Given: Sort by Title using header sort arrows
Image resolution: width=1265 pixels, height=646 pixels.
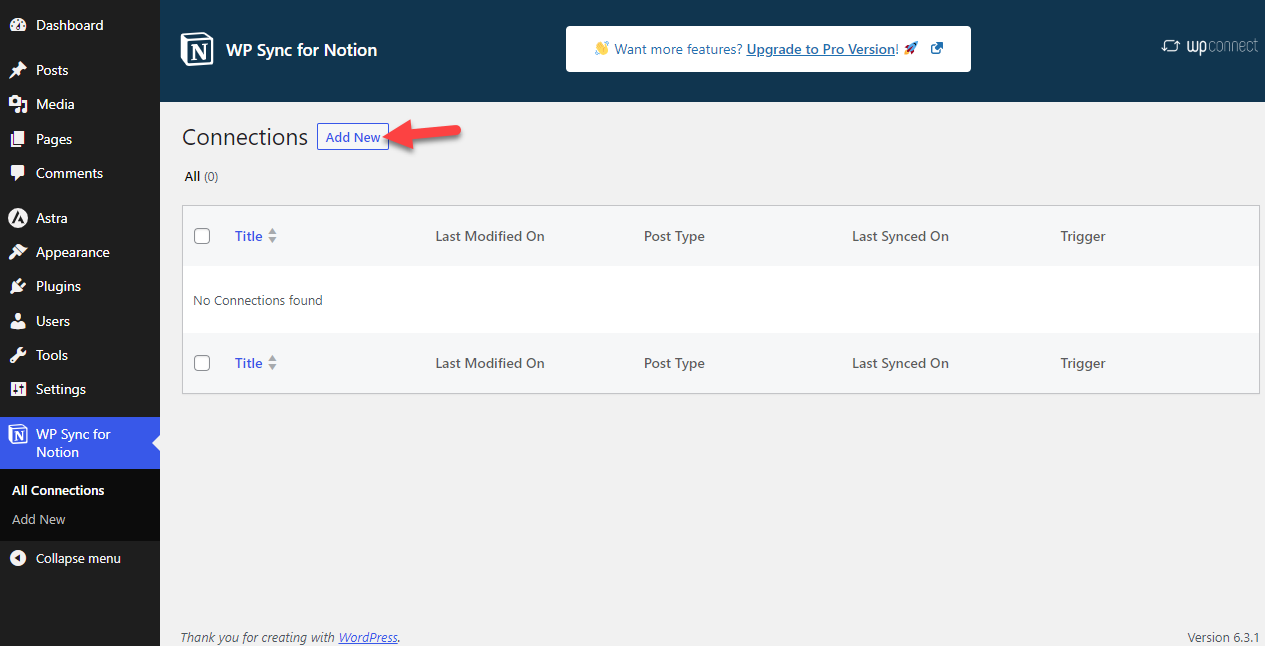Looking at the screenshot, I should click(x=272, y=236).
